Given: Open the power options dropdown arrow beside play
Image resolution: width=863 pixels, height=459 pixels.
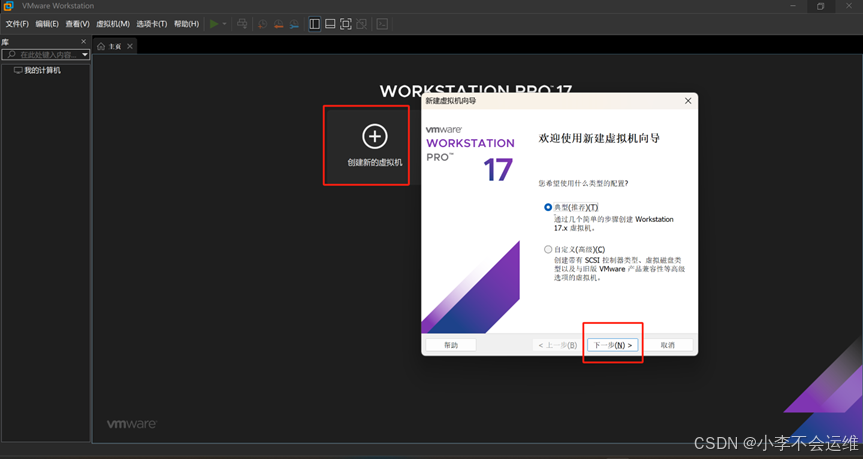Looking at the screenshot, I should tap(225, 24).
